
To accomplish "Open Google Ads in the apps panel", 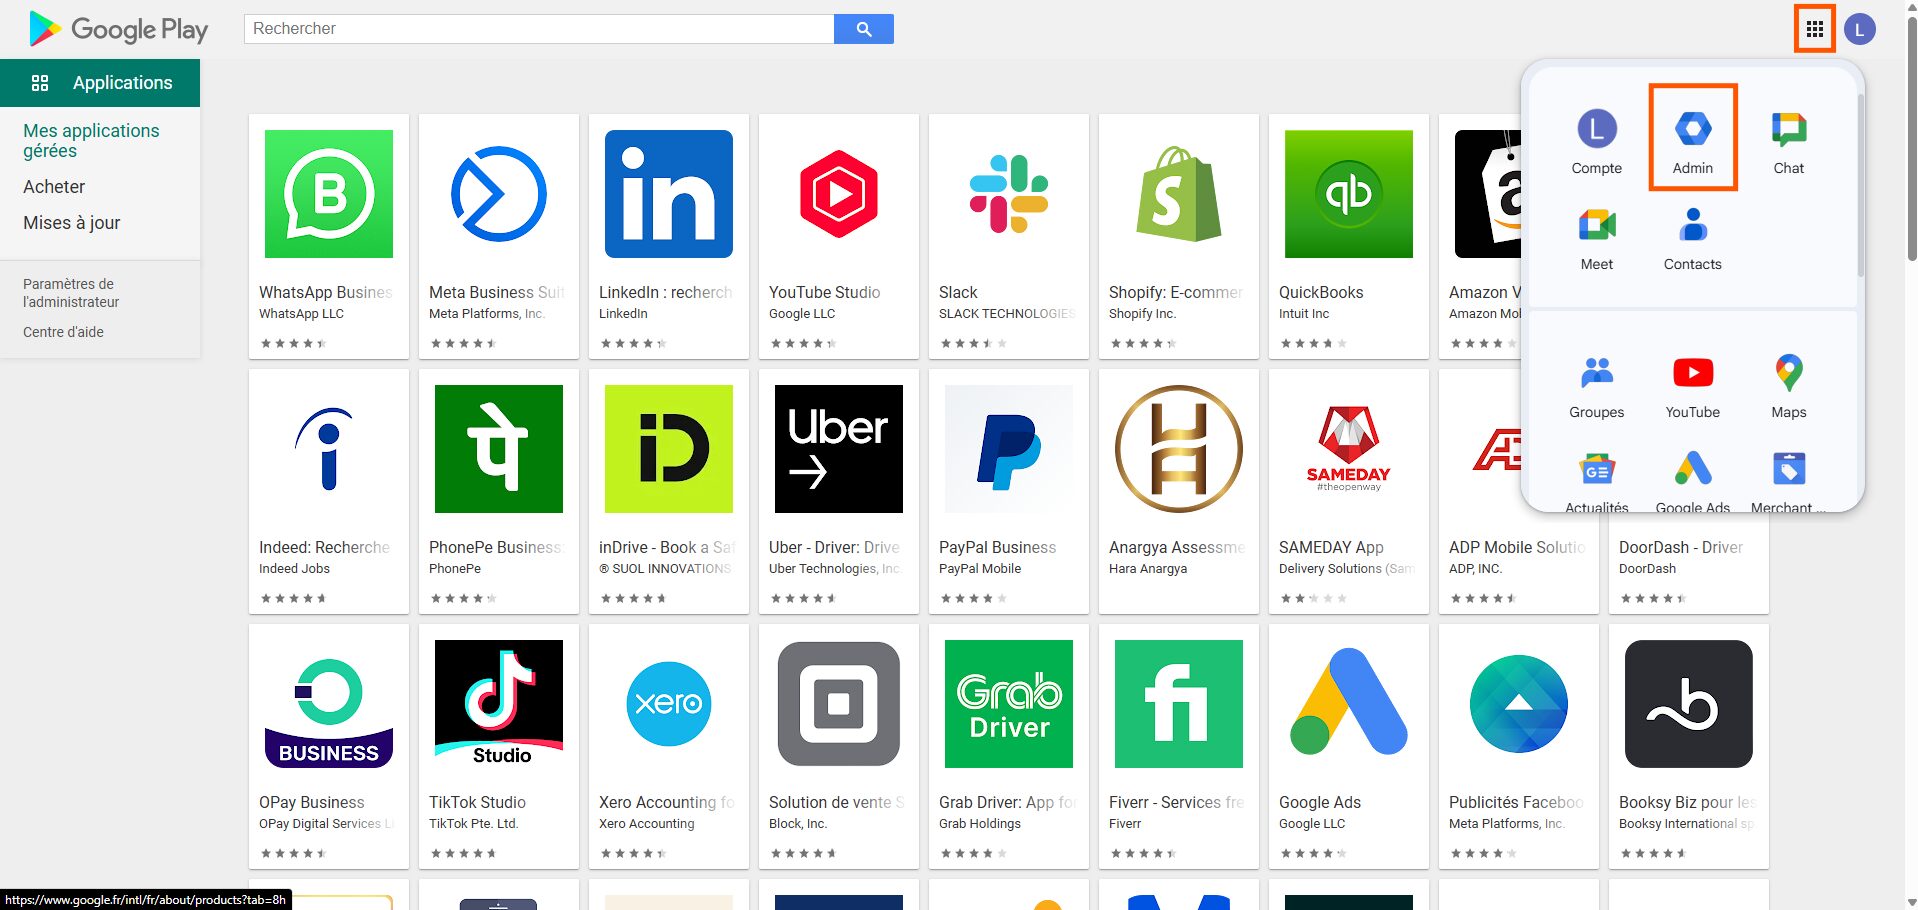I will point(1692,481).
